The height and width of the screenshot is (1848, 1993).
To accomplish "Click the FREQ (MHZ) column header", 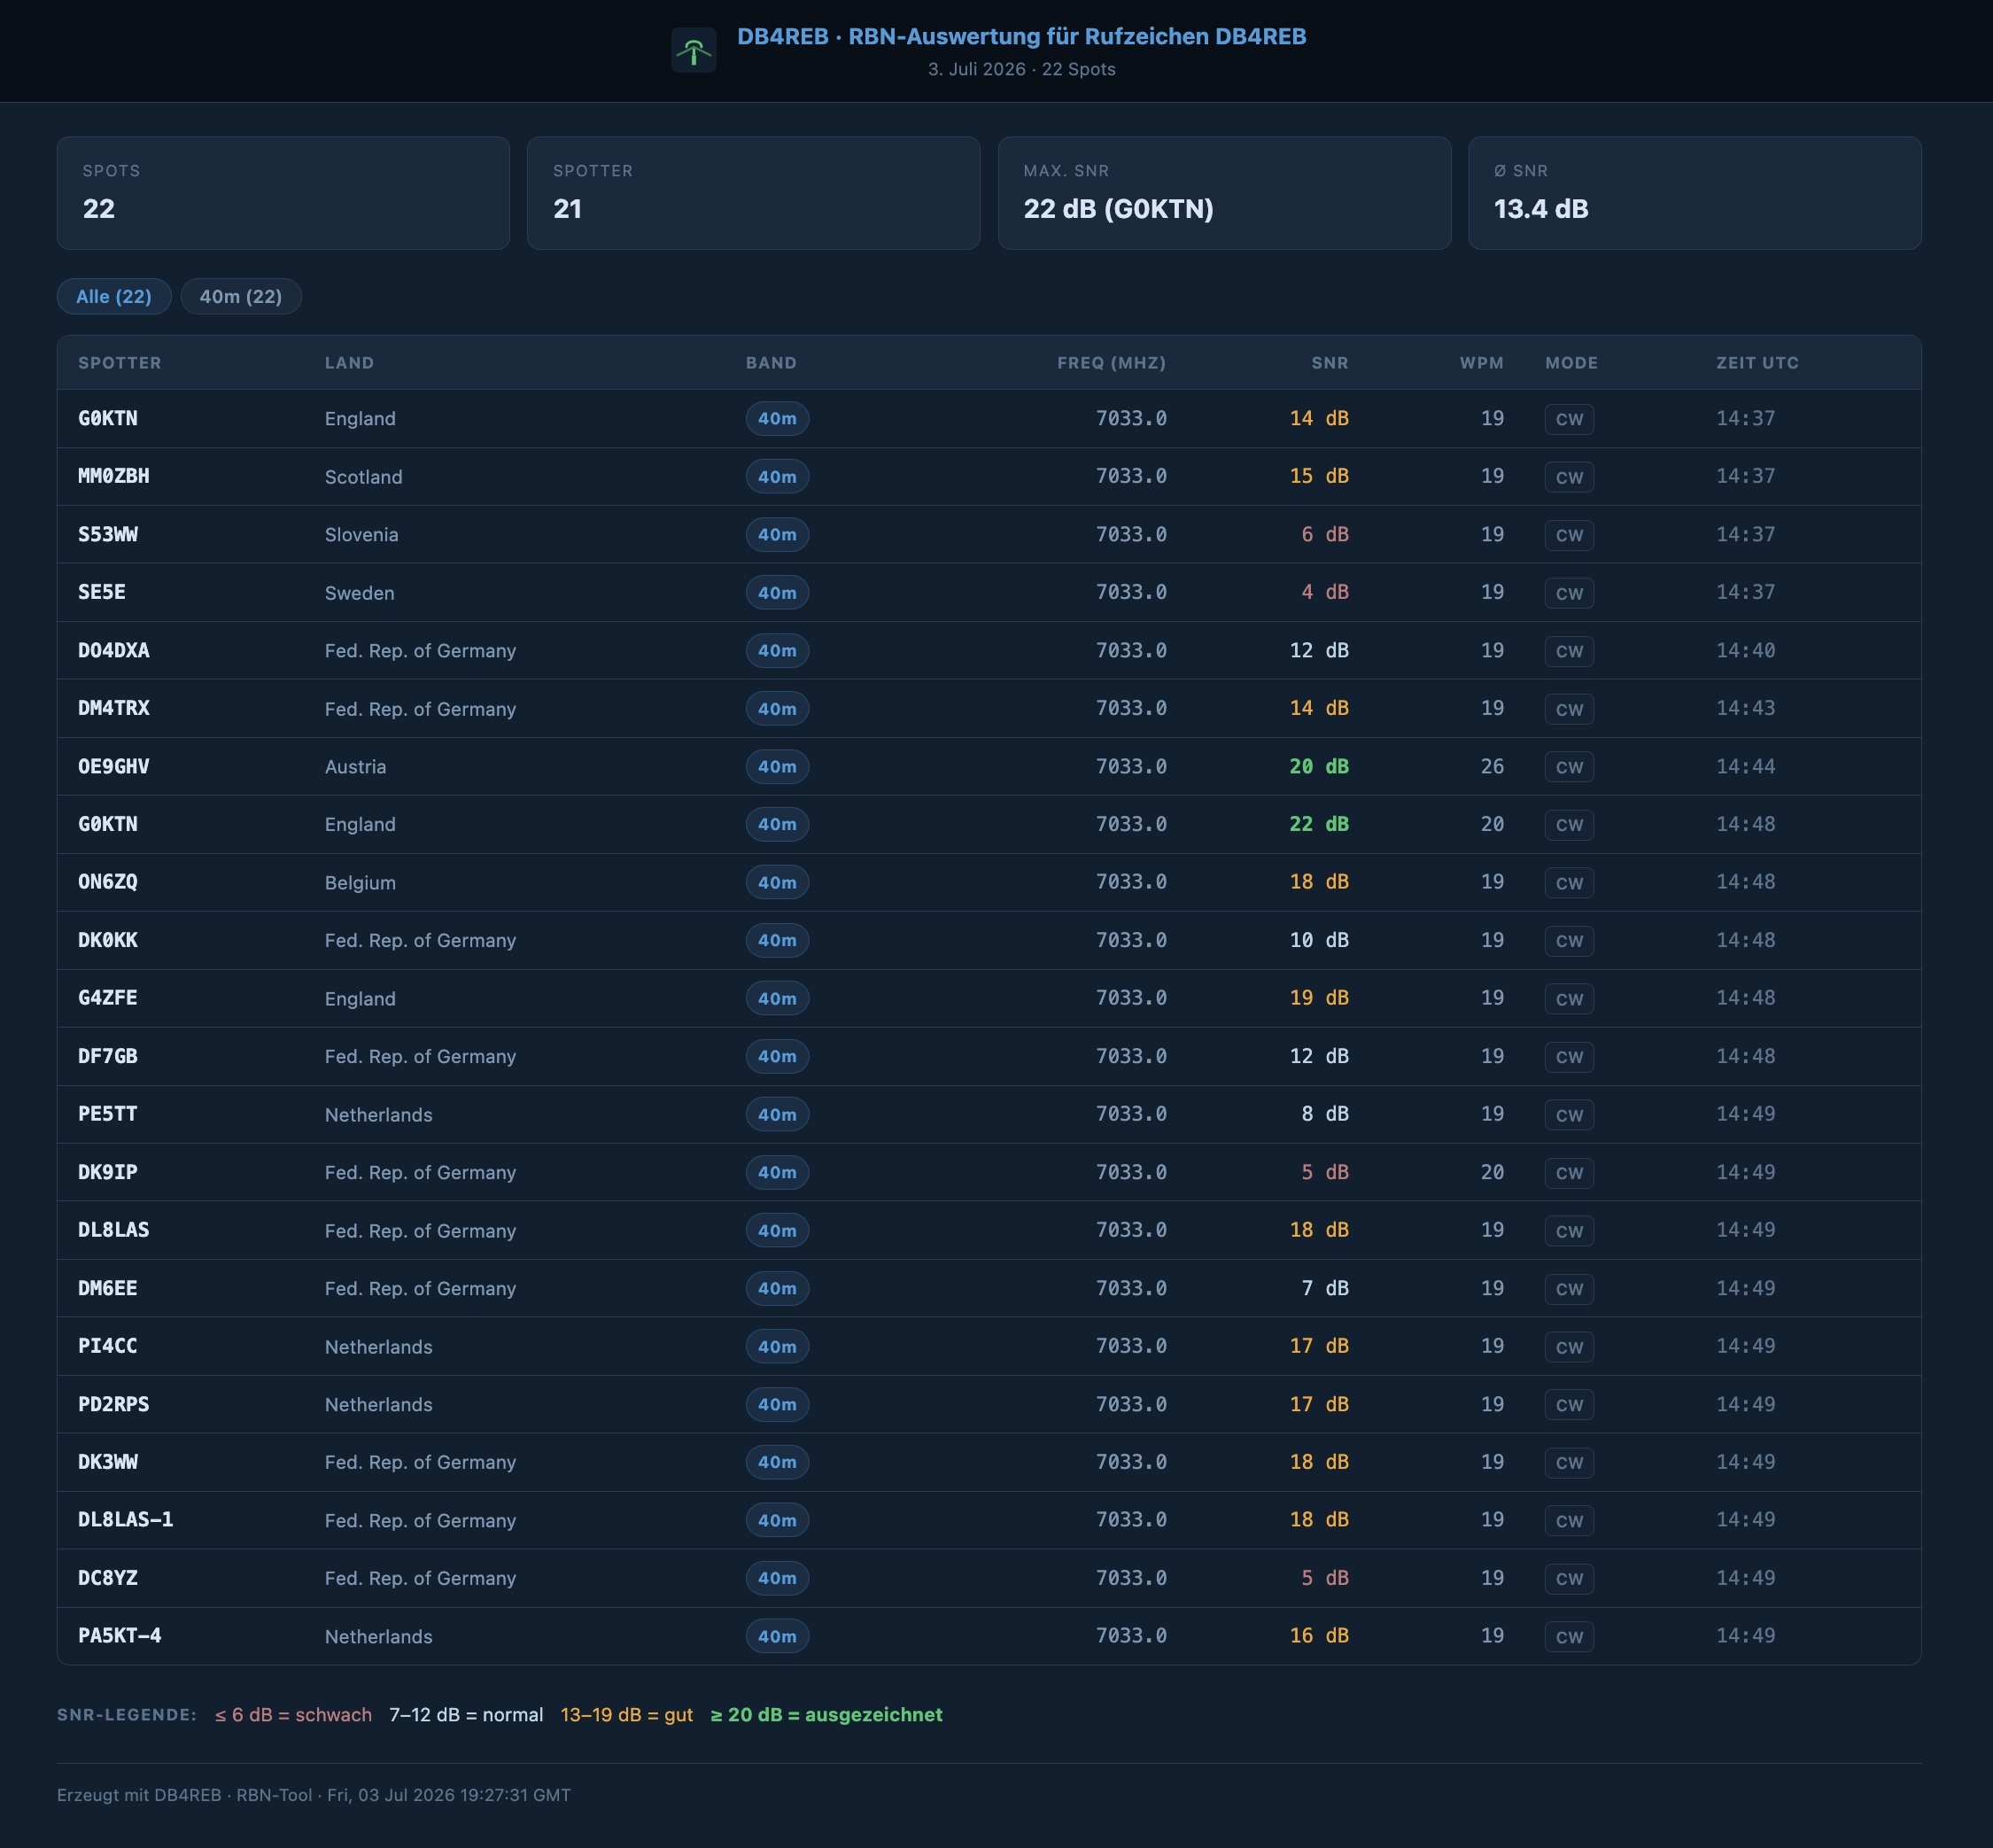I will pos(1112,363).
